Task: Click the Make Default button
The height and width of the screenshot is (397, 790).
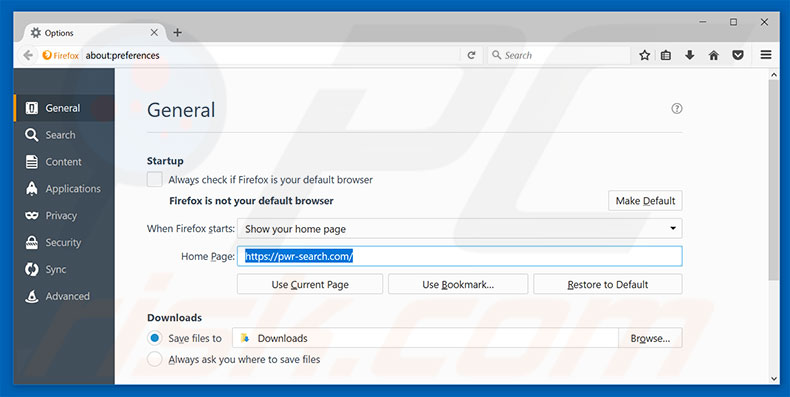Action: tap(645, 201)
